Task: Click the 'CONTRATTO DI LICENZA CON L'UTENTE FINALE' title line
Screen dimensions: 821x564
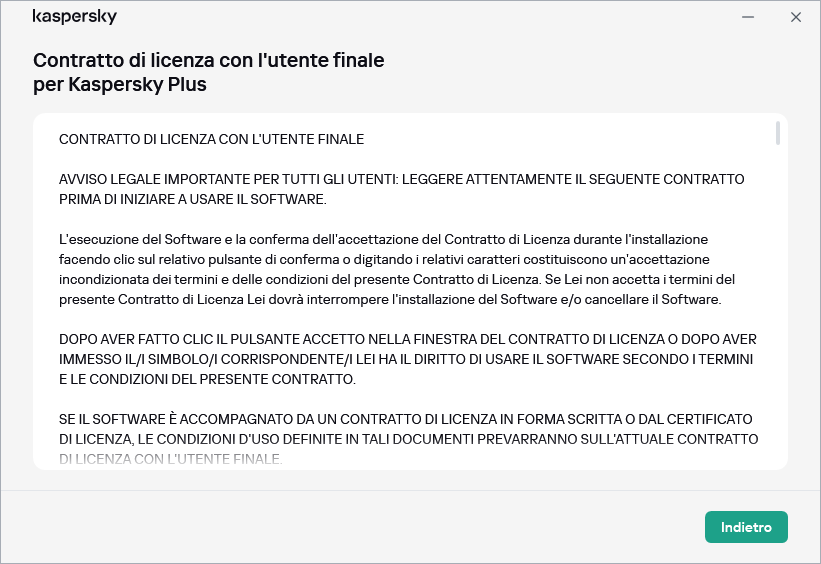Action: pyautogui.click(x=211, y=139)
